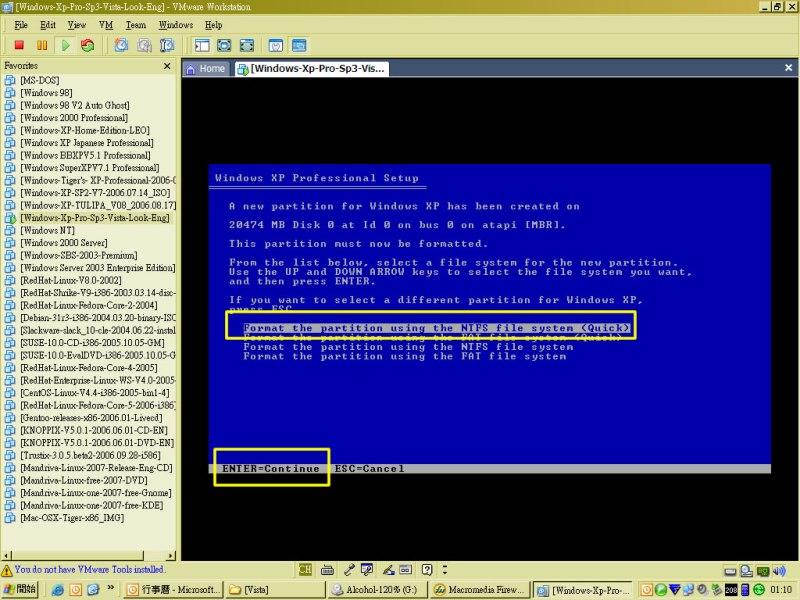Image resolution: width=800 pixels, height=600 pixels.
Task: Open the Windows menu
Action: (x=176, y=25)
